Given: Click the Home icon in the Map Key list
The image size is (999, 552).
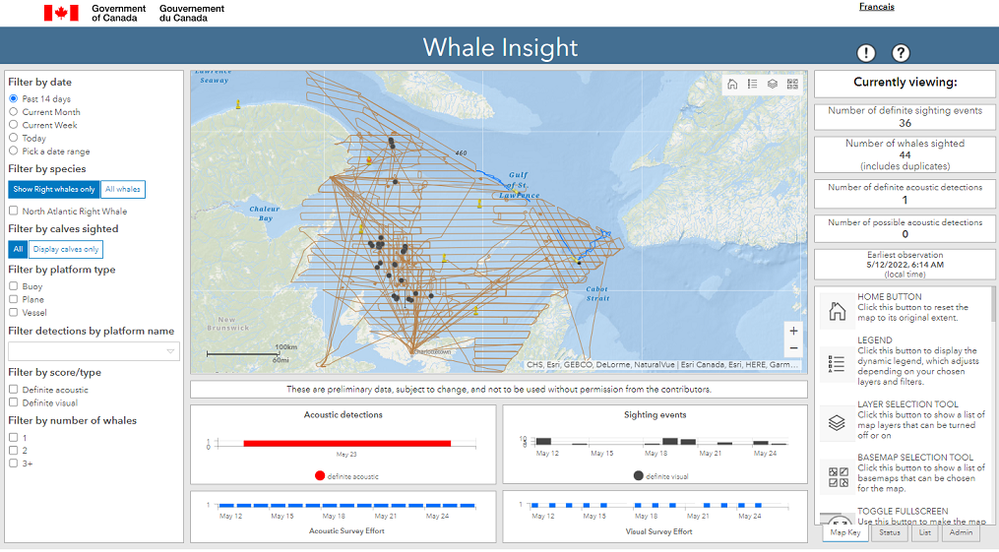Looking at the screenshot, I should [837, 311].
